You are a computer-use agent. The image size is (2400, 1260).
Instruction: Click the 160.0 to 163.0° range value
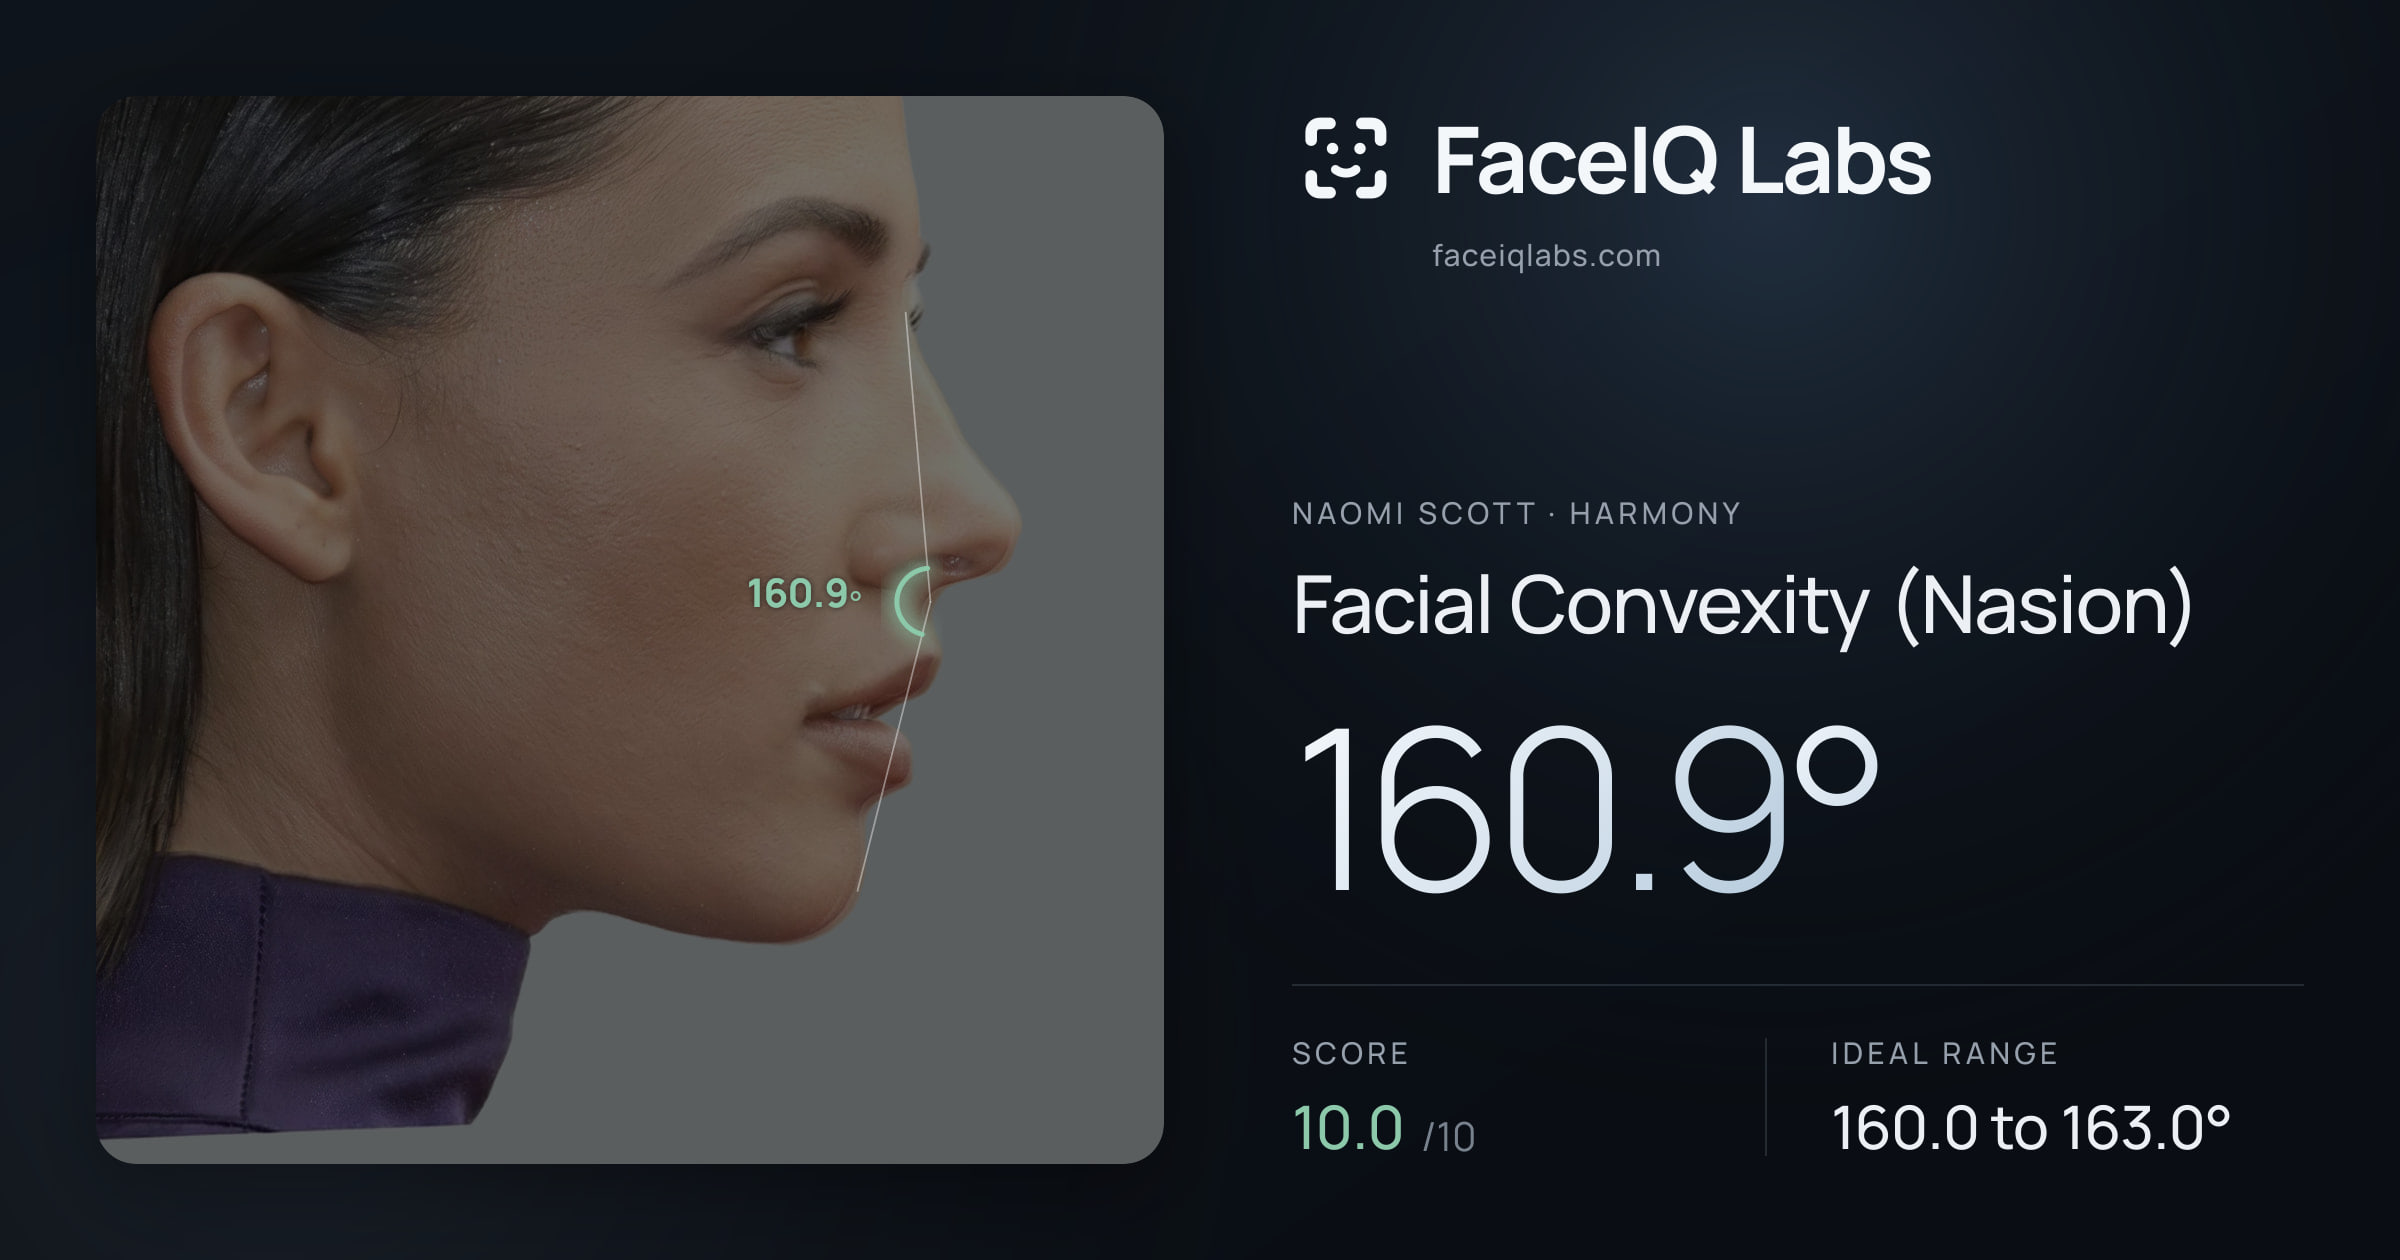(2031, 1128)
